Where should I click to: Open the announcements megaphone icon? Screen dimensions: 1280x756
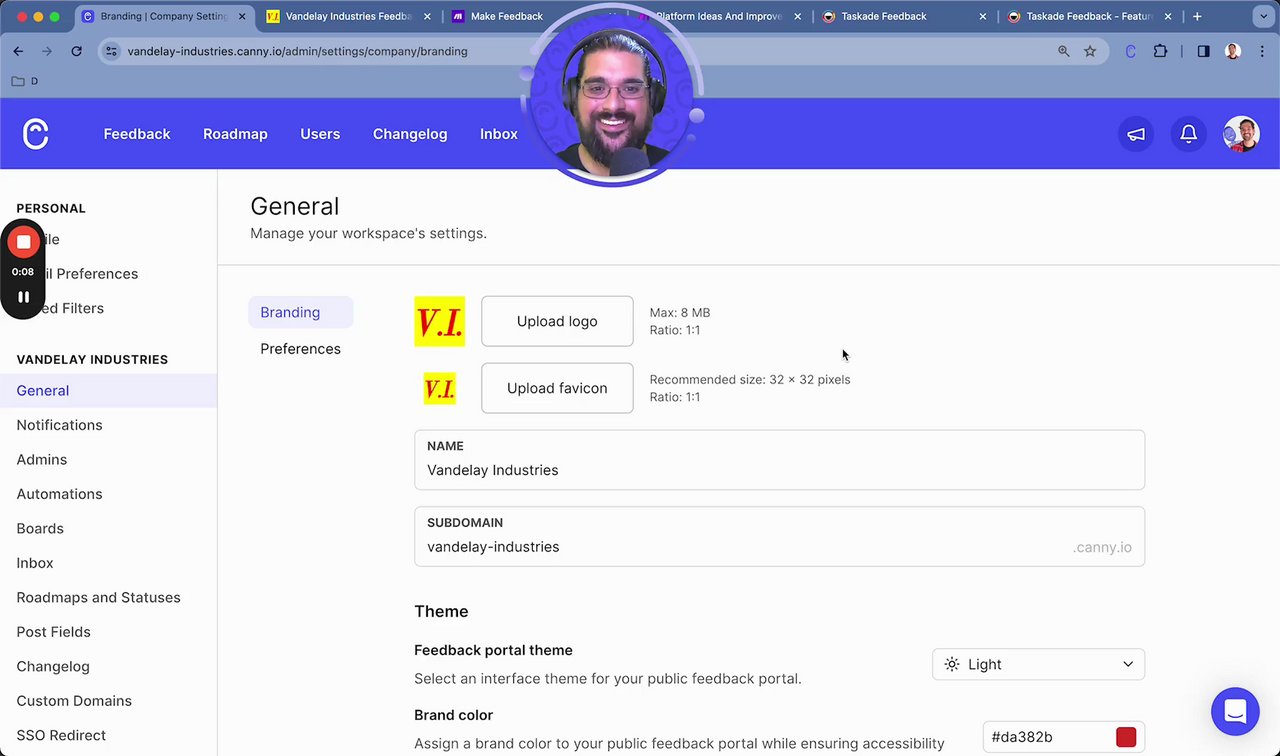click(1136, 134)
